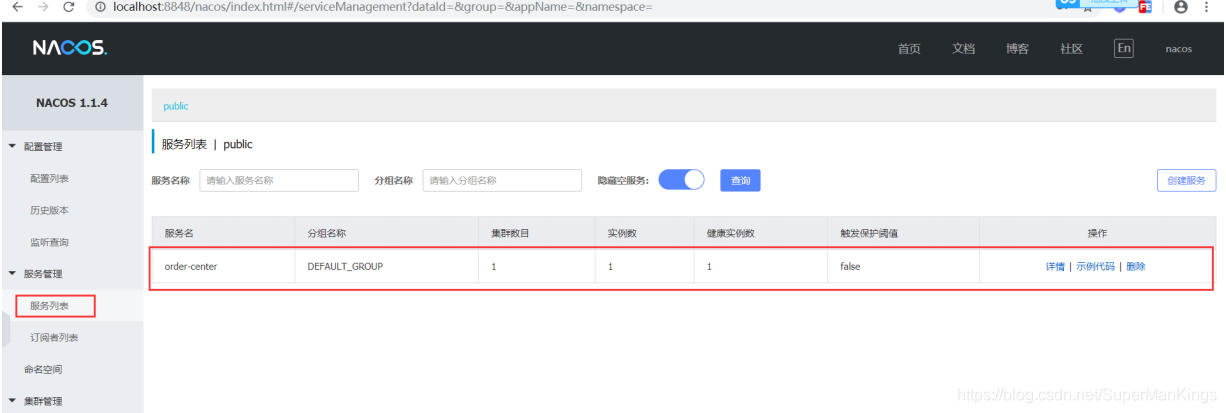Click the NACOS 1.1.4 version label
The width and height of the screenshot is (1226, 413).
tap(72, 102)
